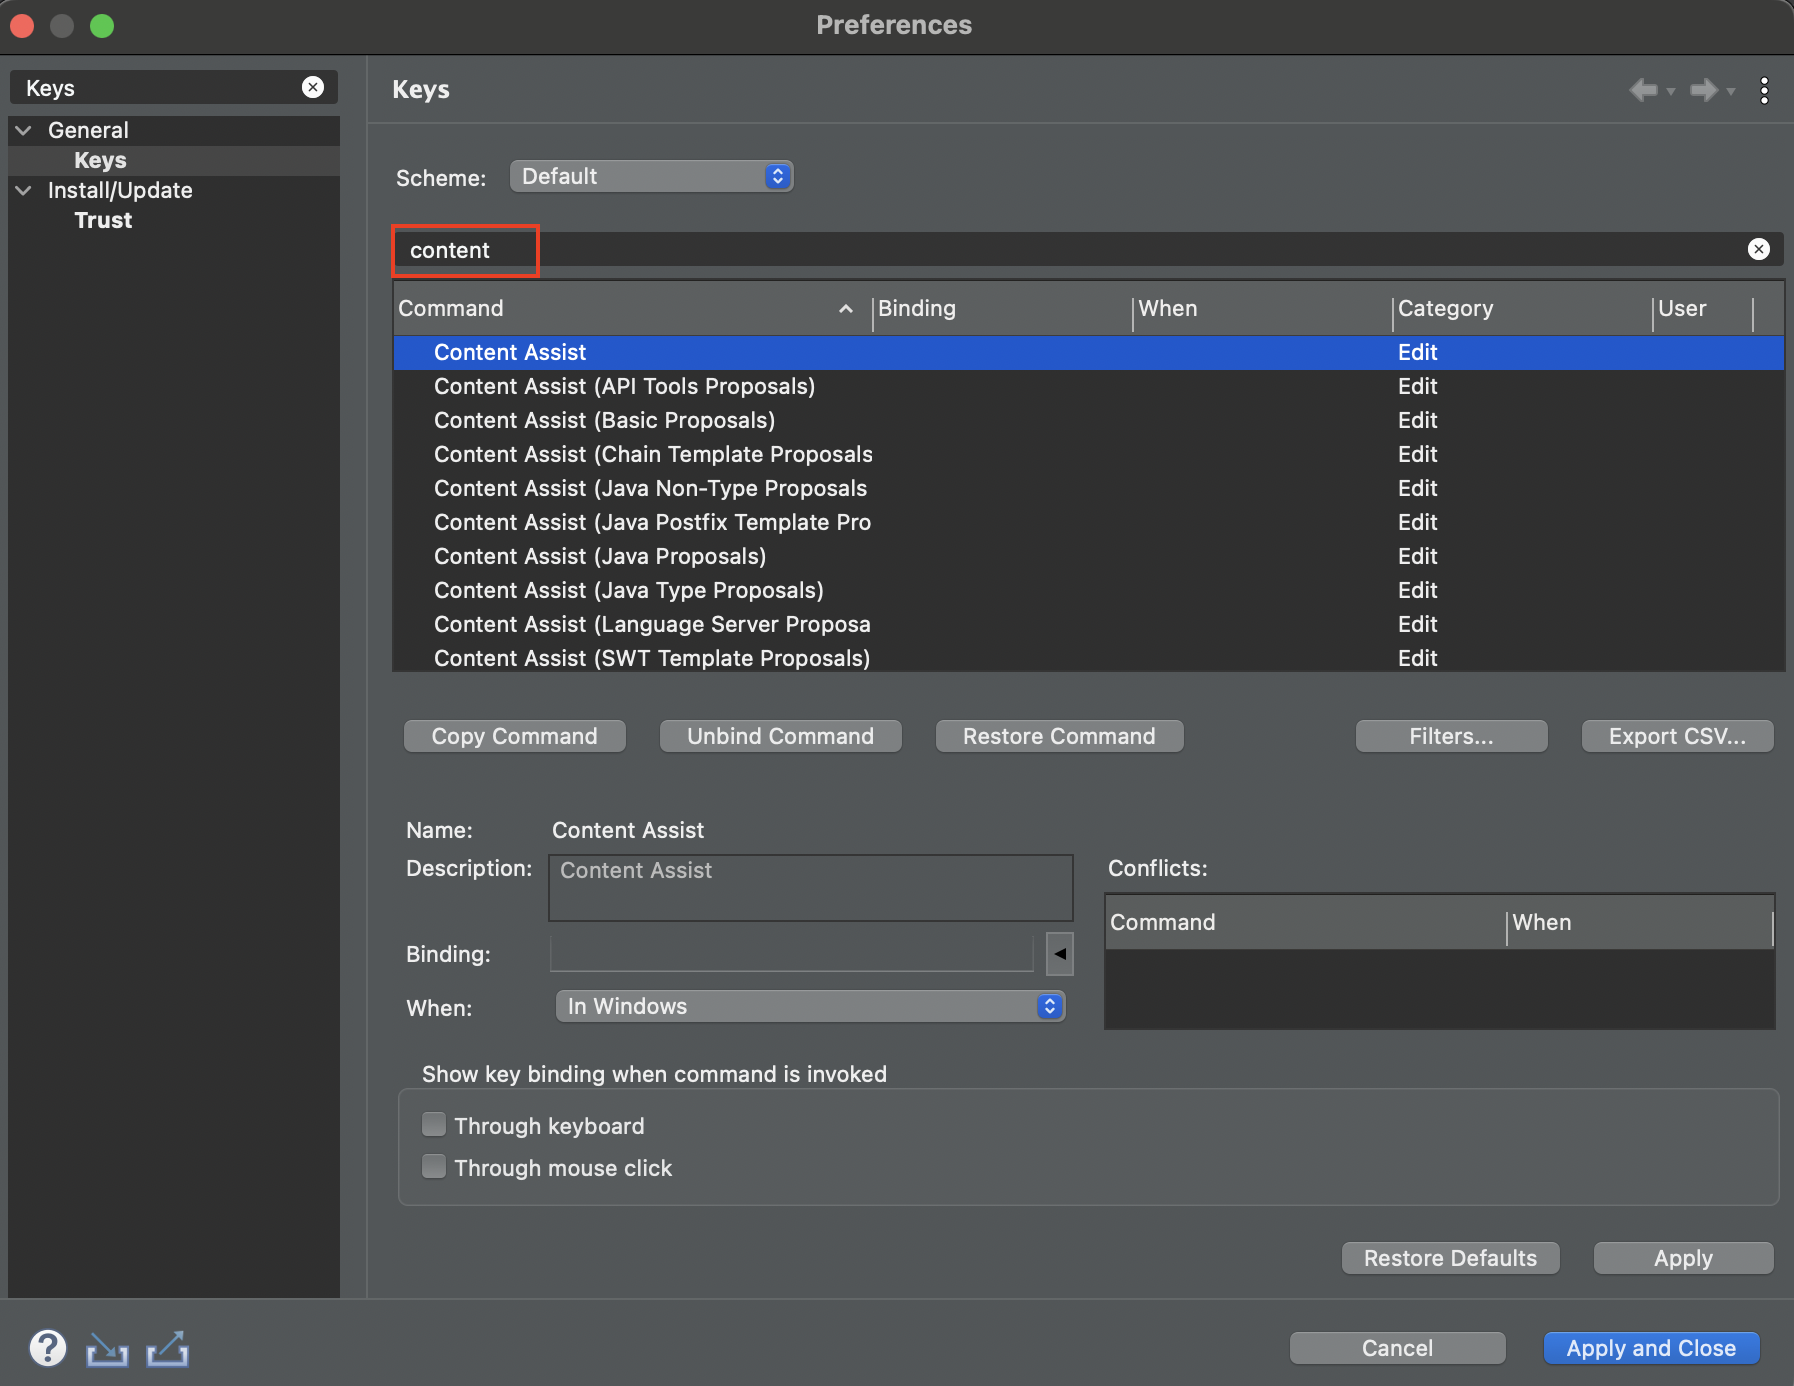Click Conflicts table Command column header
Viewport: 1794px width, 1386px height.
(x=1306, y=922)
